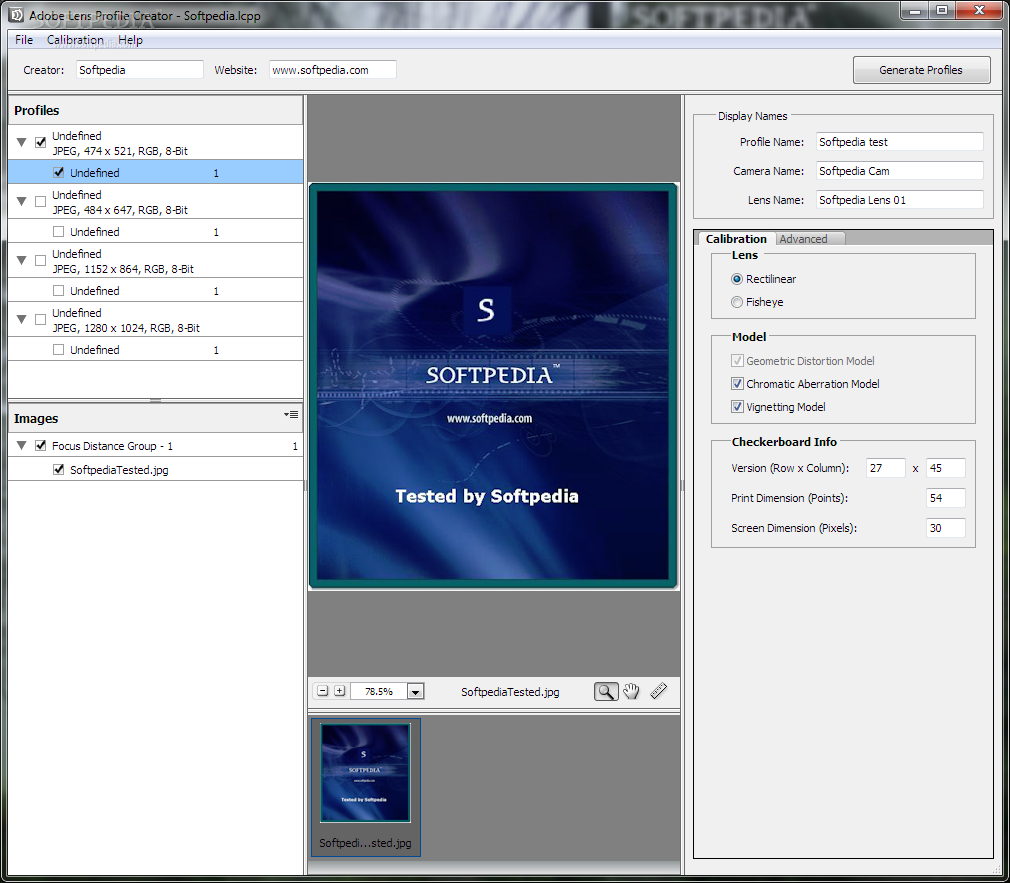This screenshot has height=883, width=1010.
Task: Collapse the 474 x 521 profile group
Action: 21,142
